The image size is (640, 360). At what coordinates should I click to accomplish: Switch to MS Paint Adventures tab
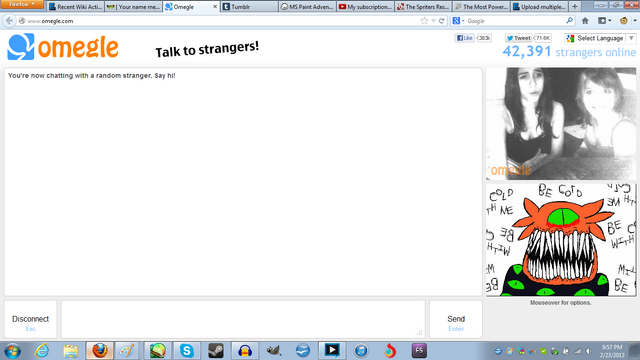[307, 7]
